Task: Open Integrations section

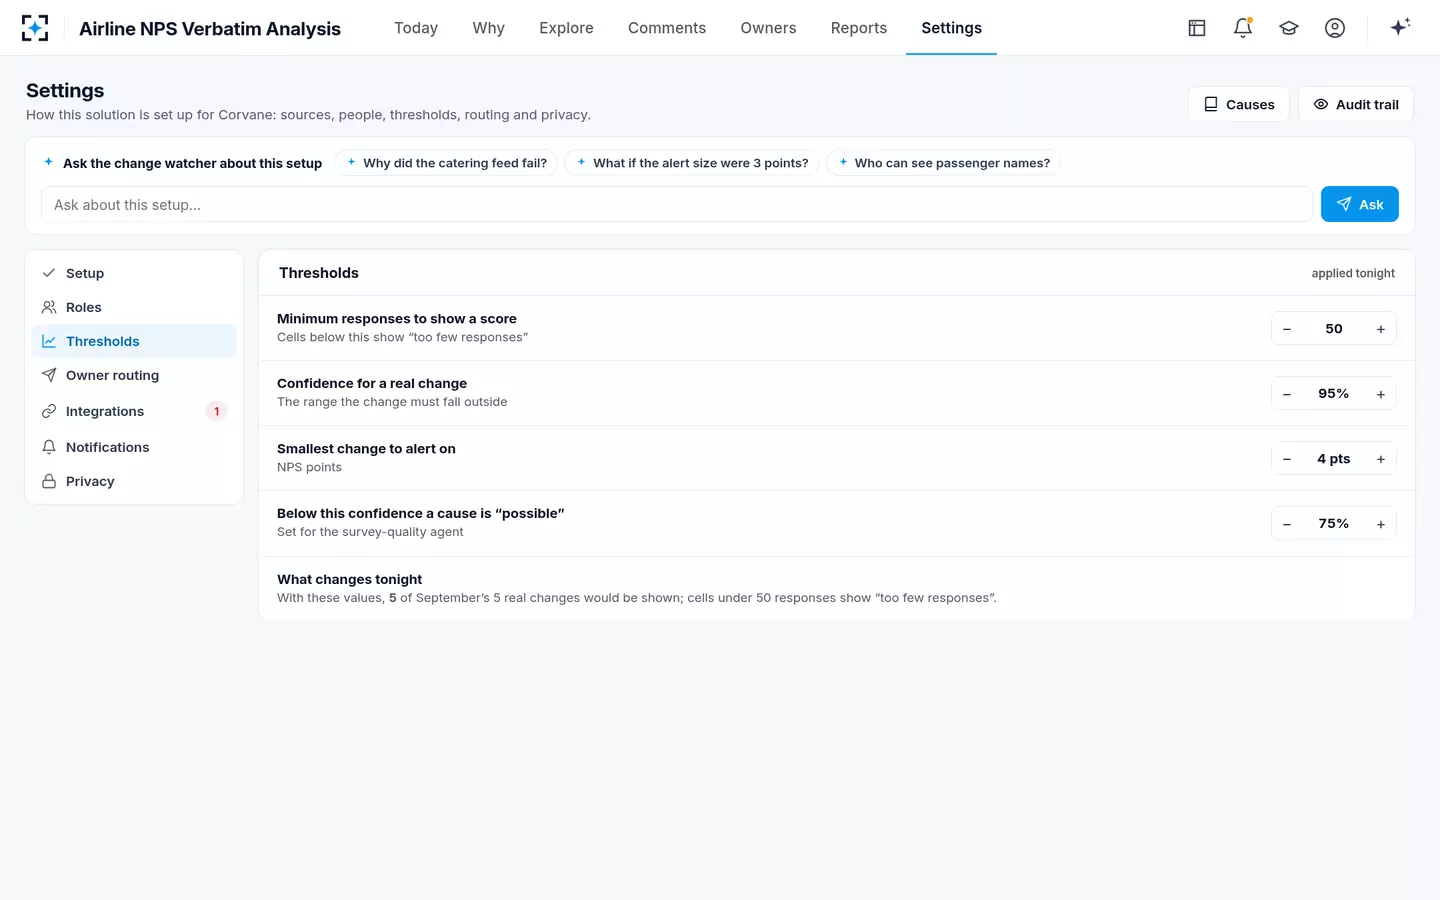Action: point(134,411)
